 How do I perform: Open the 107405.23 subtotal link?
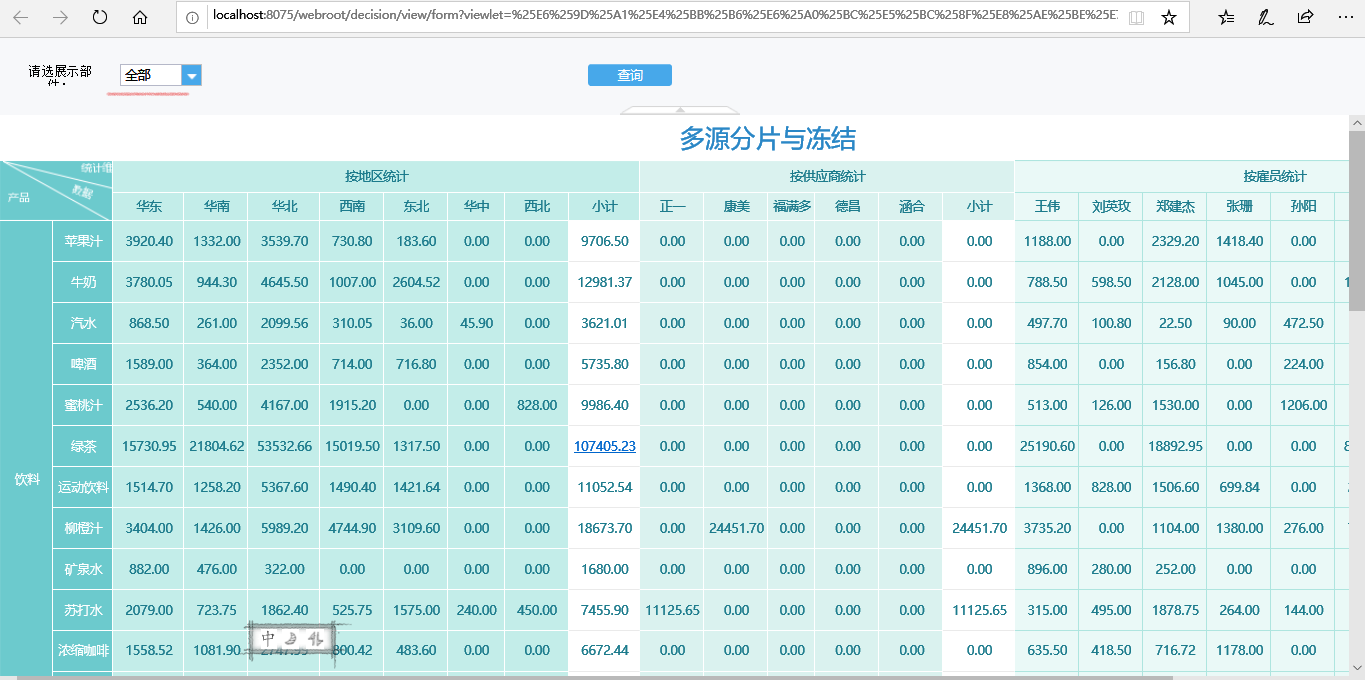(605, 446)
